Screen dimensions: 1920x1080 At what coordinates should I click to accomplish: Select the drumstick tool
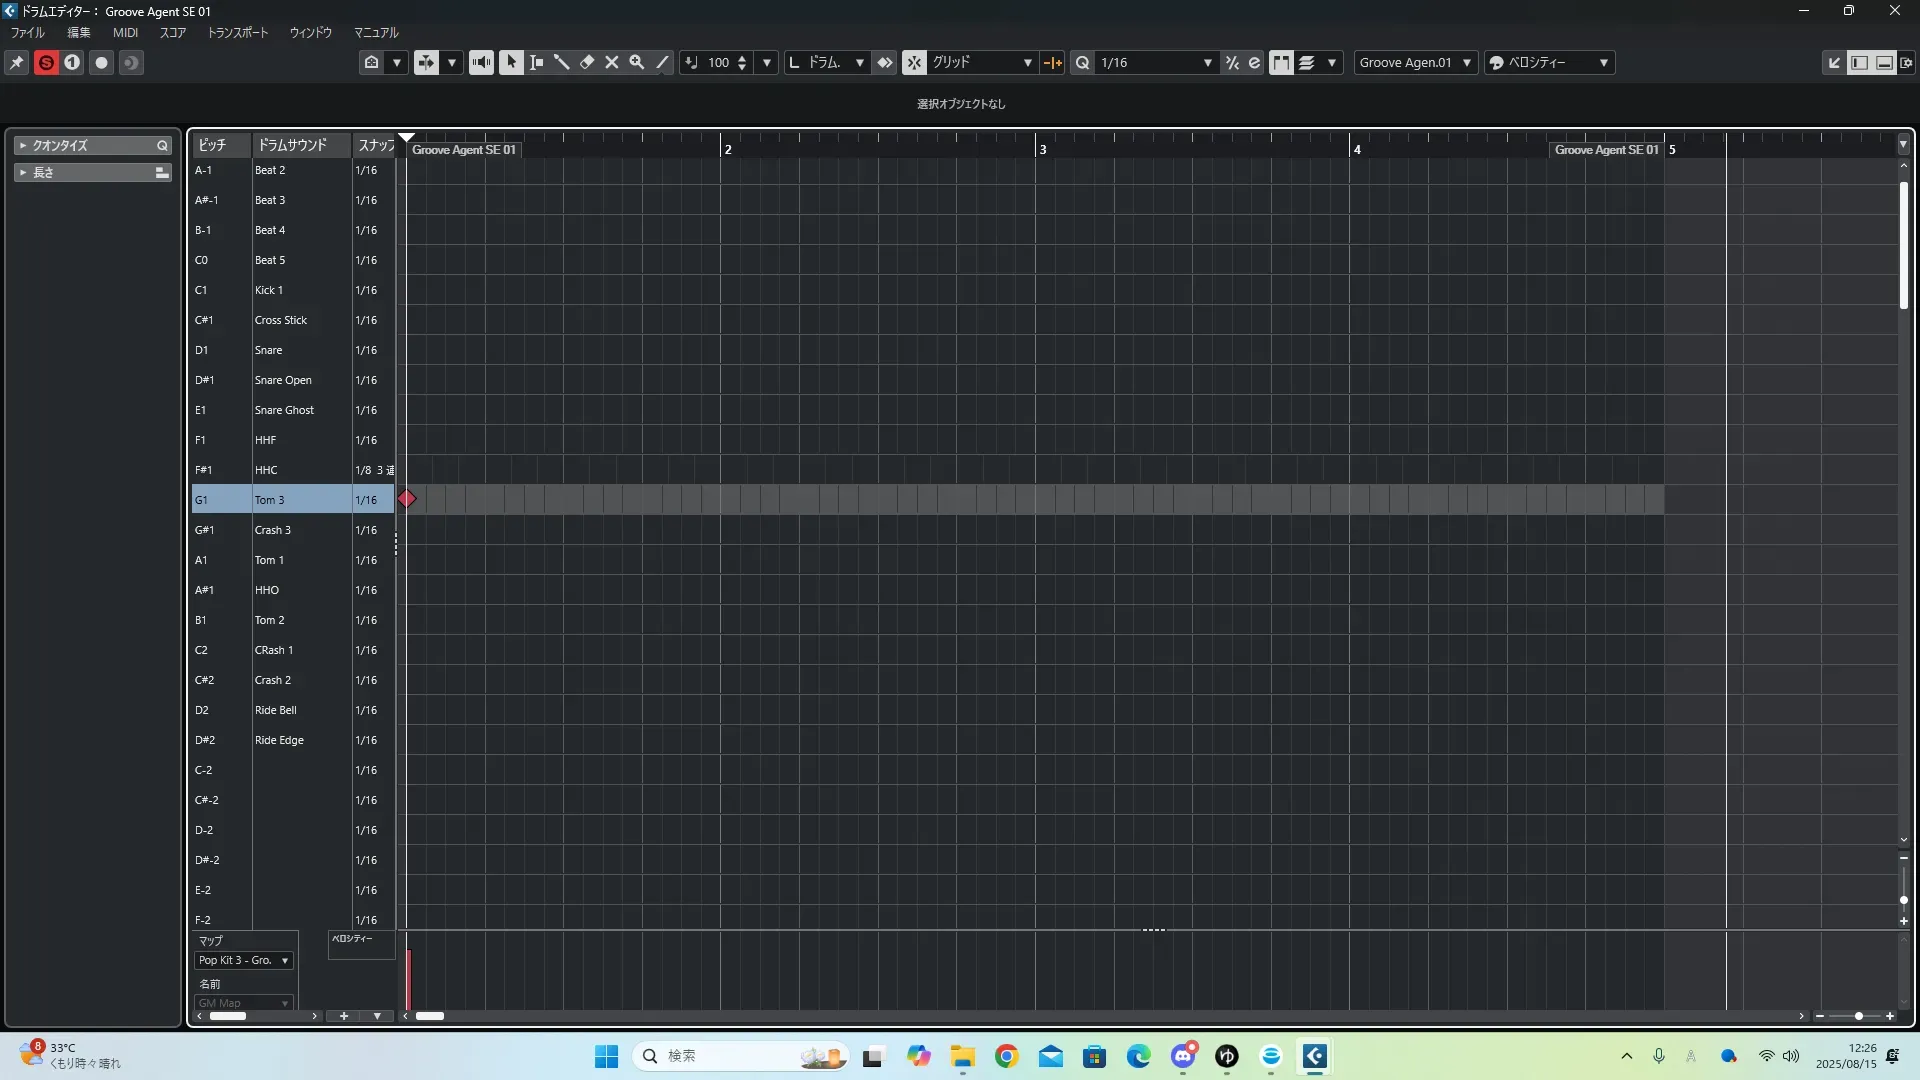[561, 62]
